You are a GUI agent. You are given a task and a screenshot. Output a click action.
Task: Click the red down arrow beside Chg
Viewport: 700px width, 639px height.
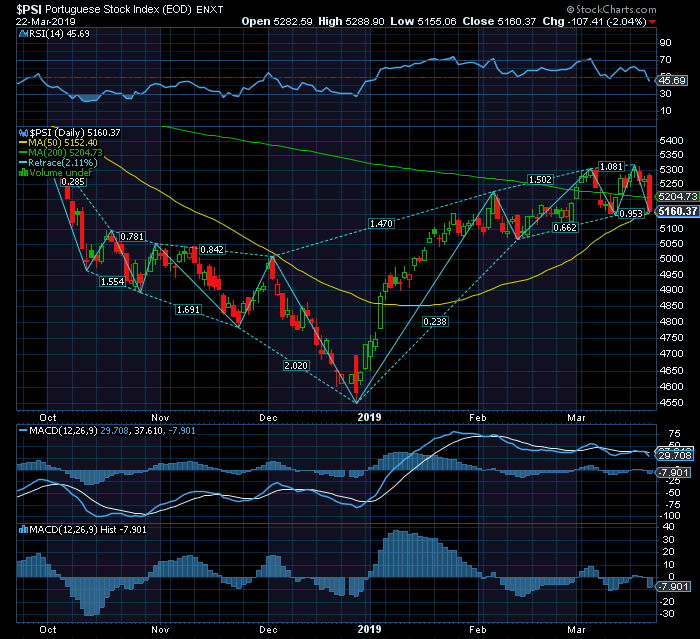pos(653,21)
